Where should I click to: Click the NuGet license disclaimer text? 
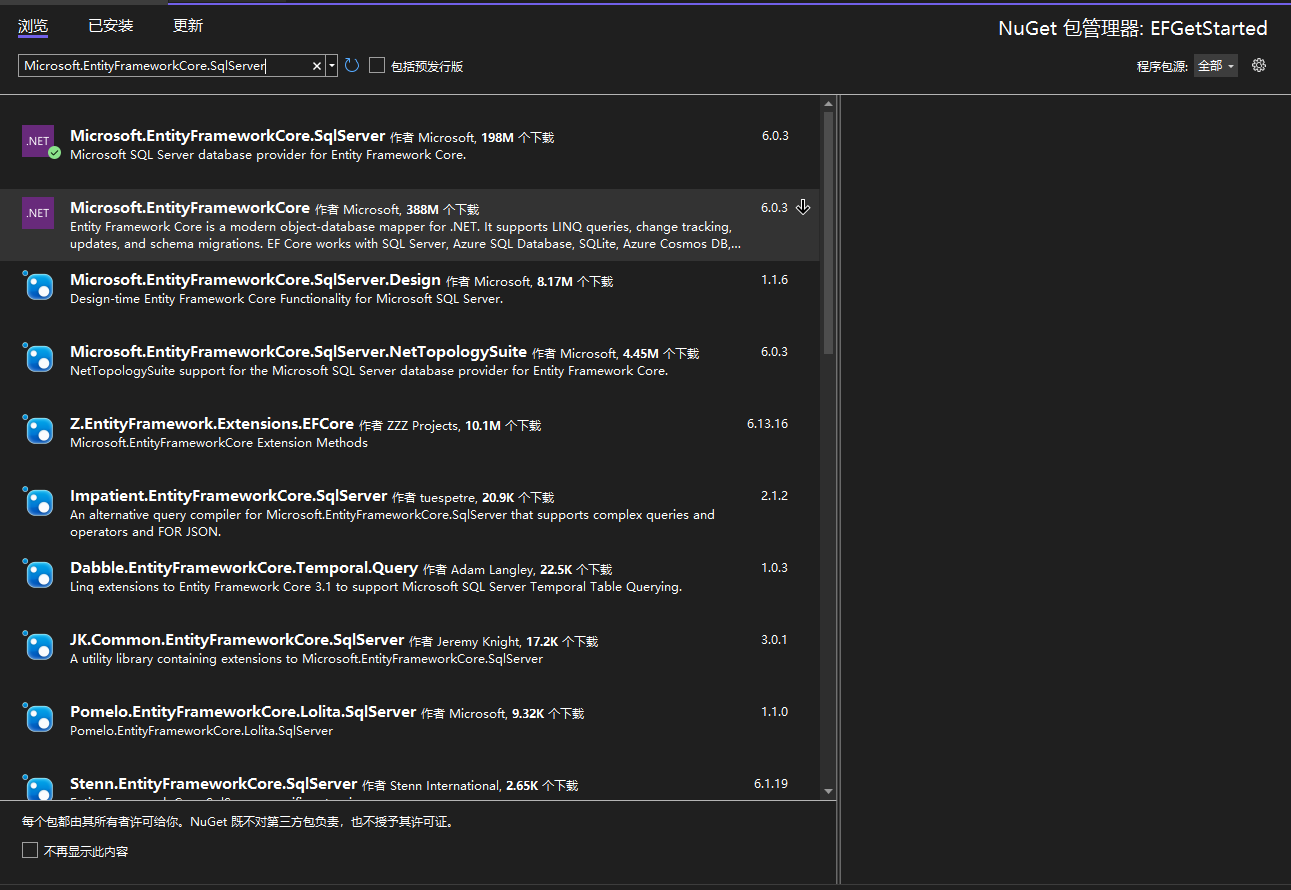click(x=238, y=822)
